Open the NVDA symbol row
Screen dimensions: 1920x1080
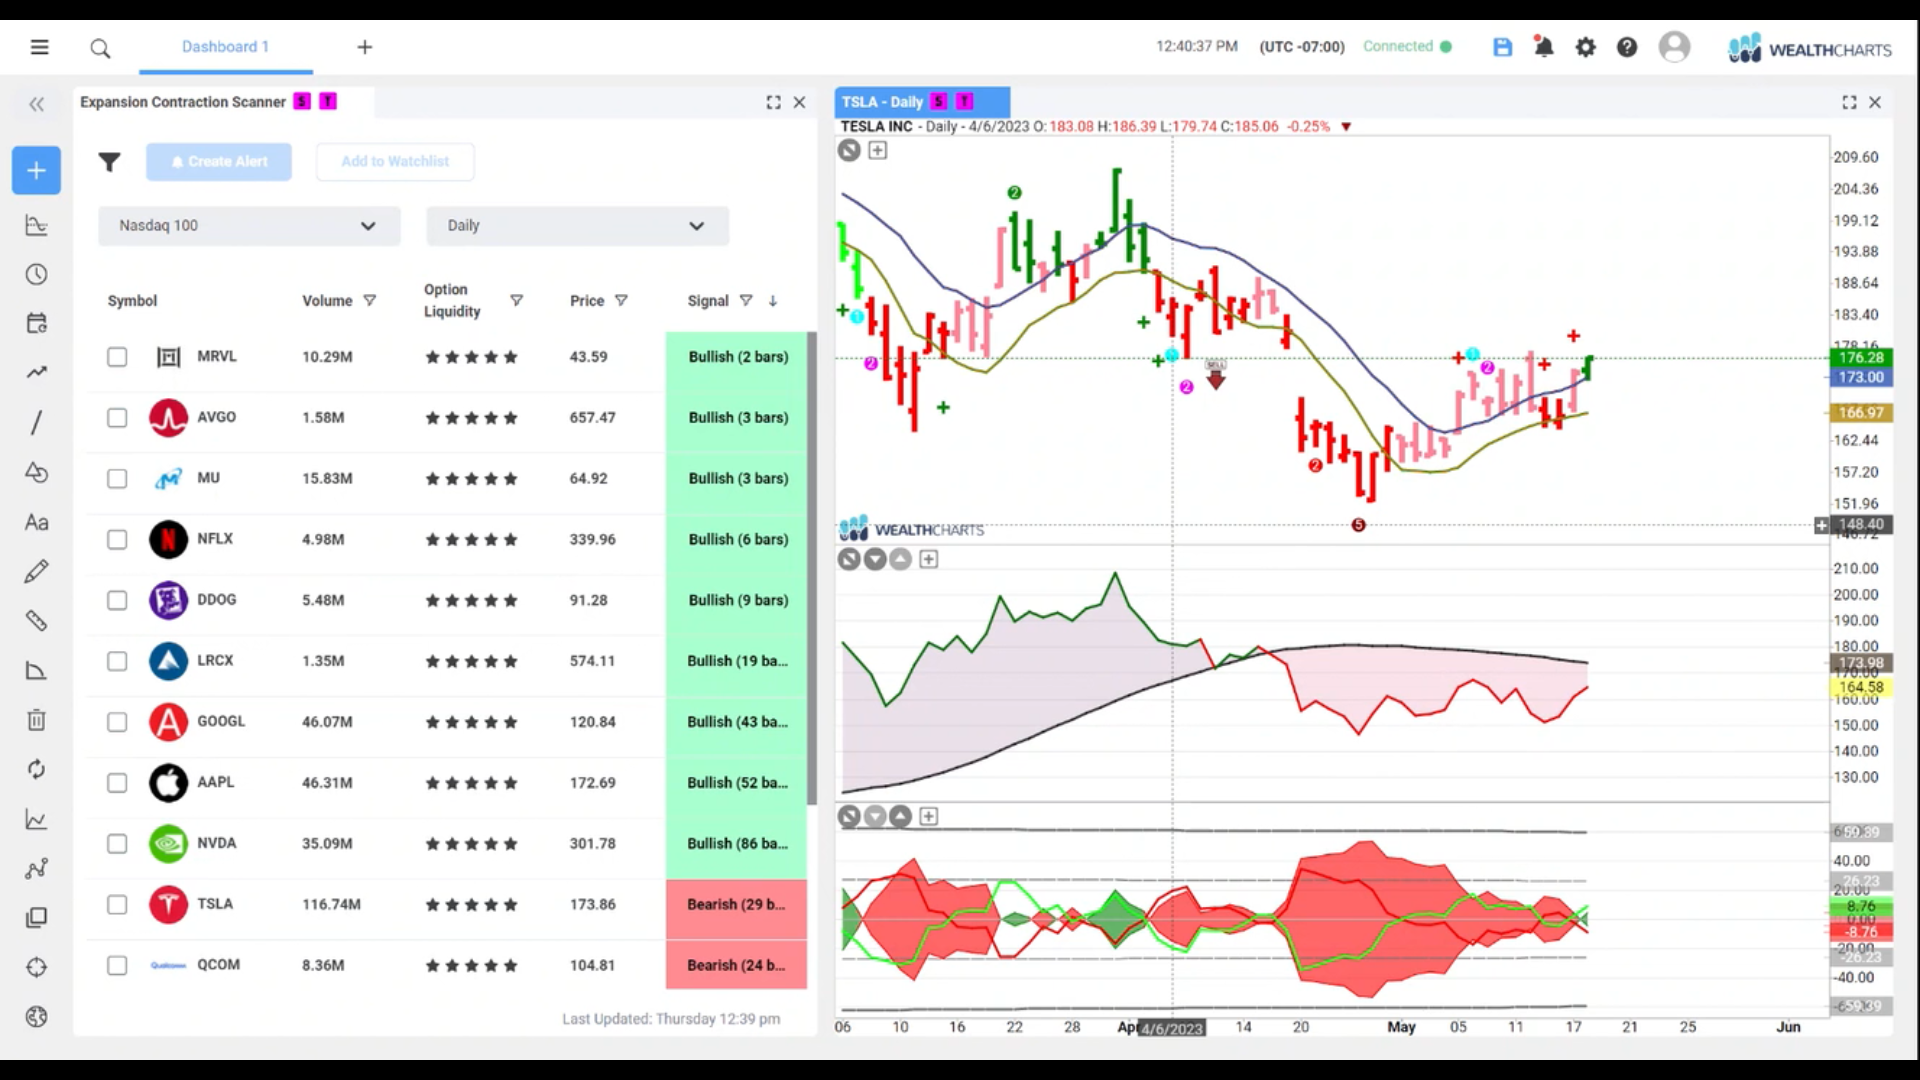tap(447, 844)
